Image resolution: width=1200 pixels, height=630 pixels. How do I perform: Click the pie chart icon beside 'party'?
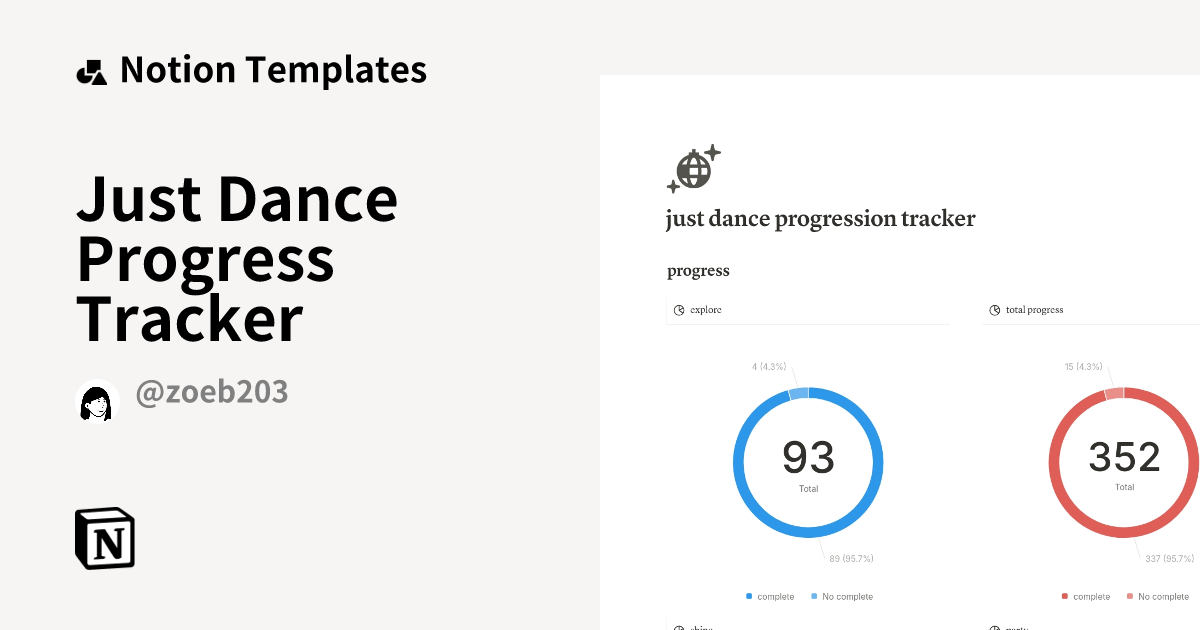pos(994,626)
